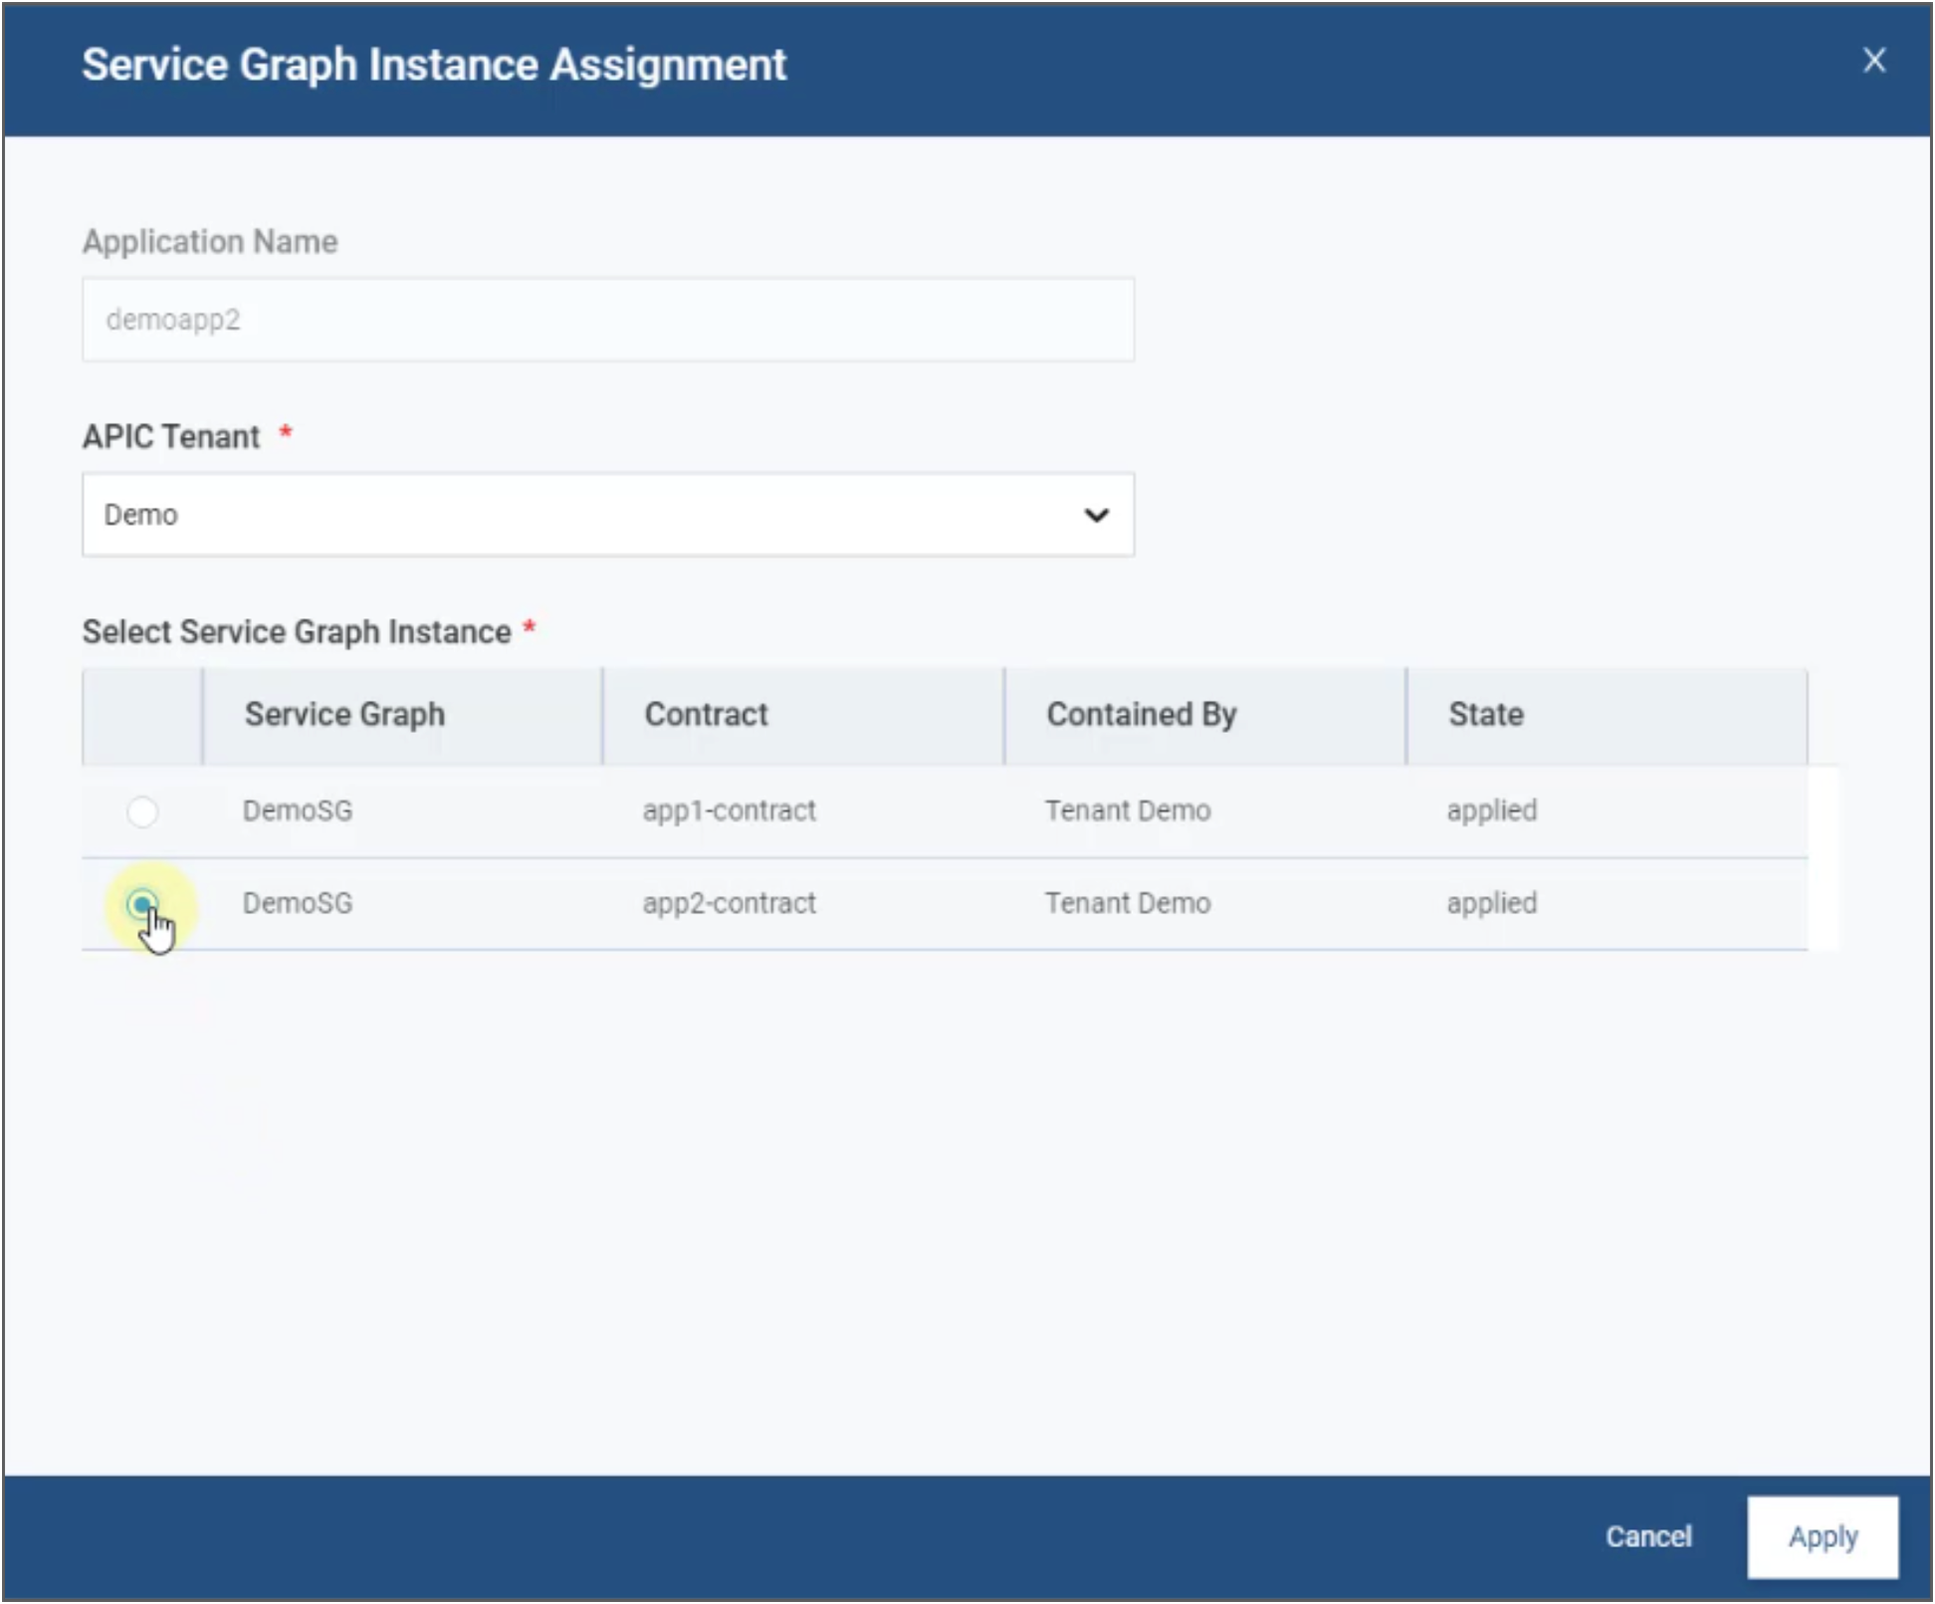This screenshot has width=1935, height=1604.
Task: Click the dialog title text
Action: click(x=434, y=65)
